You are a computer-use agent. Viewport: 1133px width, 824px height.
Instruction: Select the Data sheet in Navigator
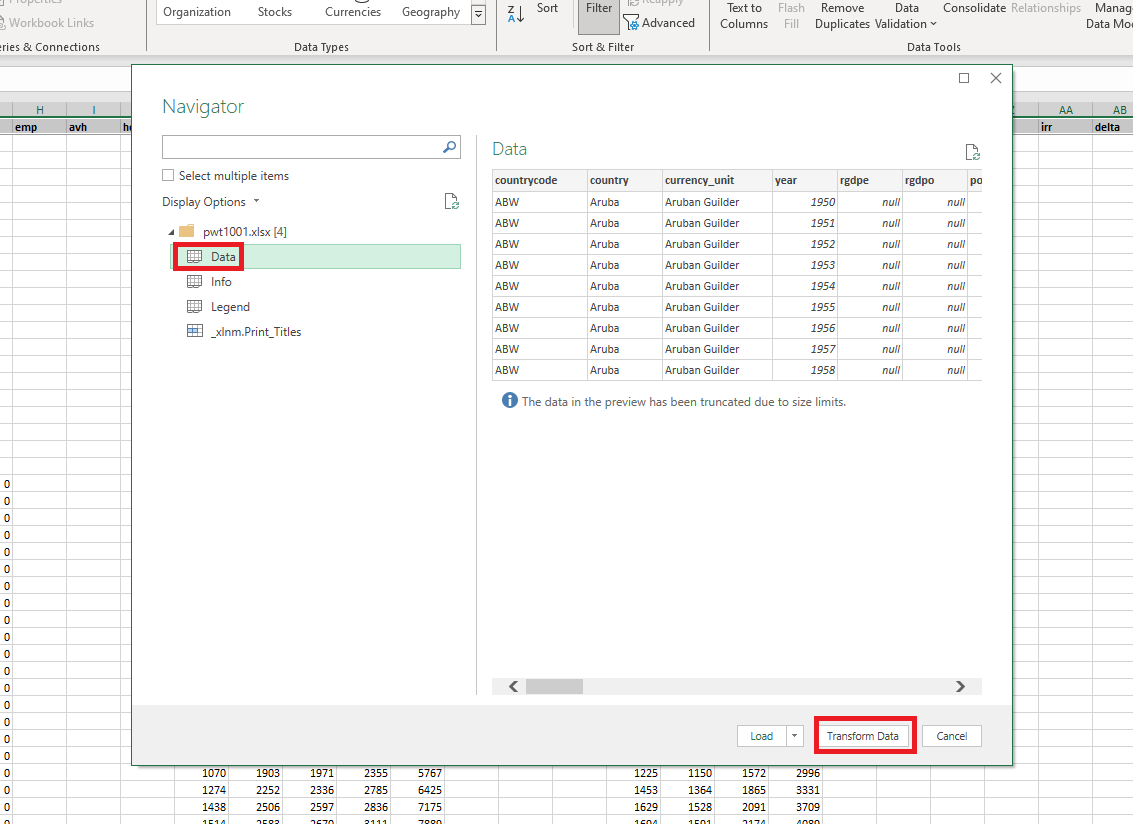[x=223, y=257]
